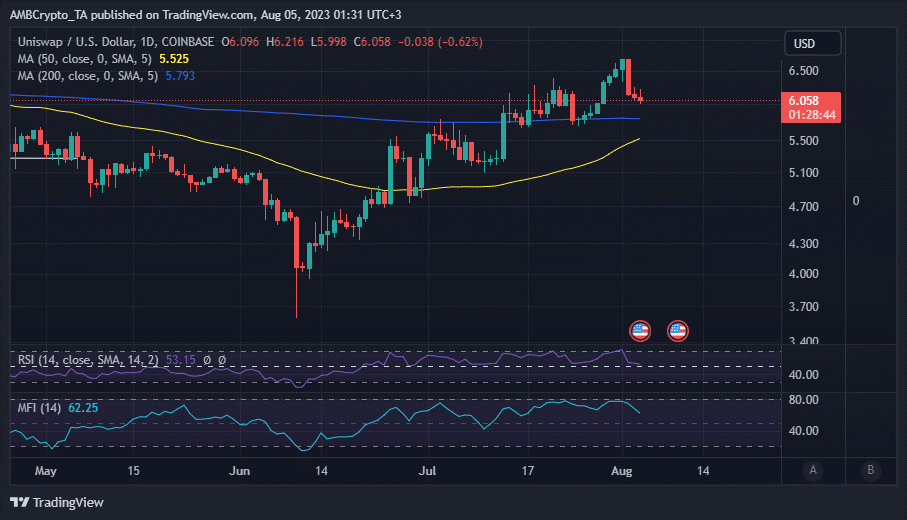Click the closing price C6.058 in header
Screen dimensions: 907x520
point(372,42)
